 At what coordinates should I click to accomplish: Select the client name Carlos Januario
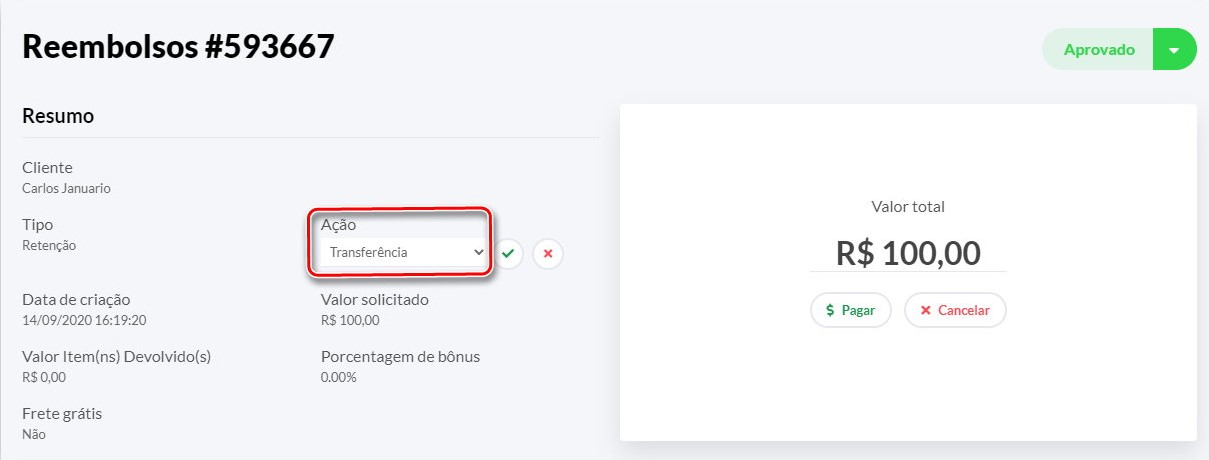(x=66, y=188)
